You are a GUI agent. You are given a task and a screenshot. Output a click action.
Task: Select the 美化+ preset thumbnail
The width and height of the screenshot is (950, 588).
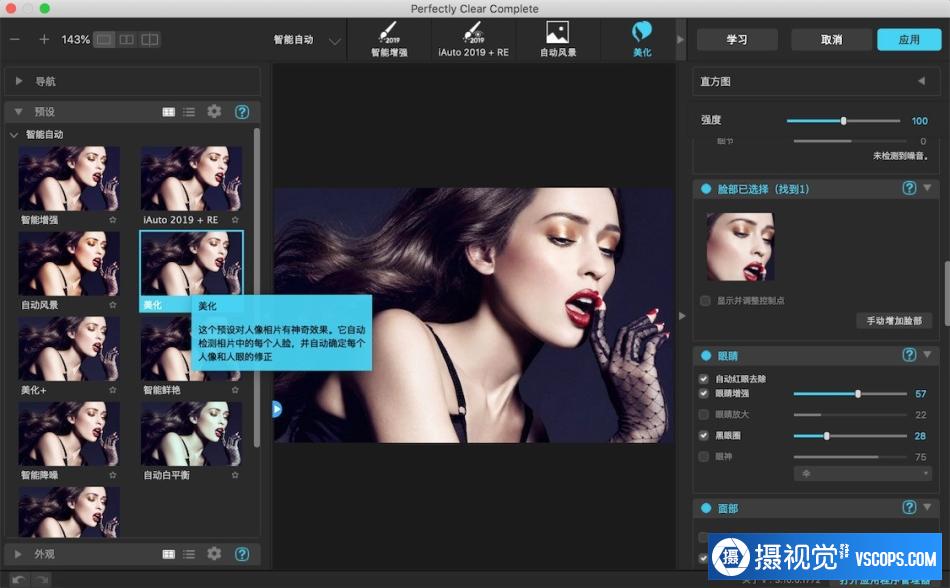pyautogui.click(x=68, y=349)
